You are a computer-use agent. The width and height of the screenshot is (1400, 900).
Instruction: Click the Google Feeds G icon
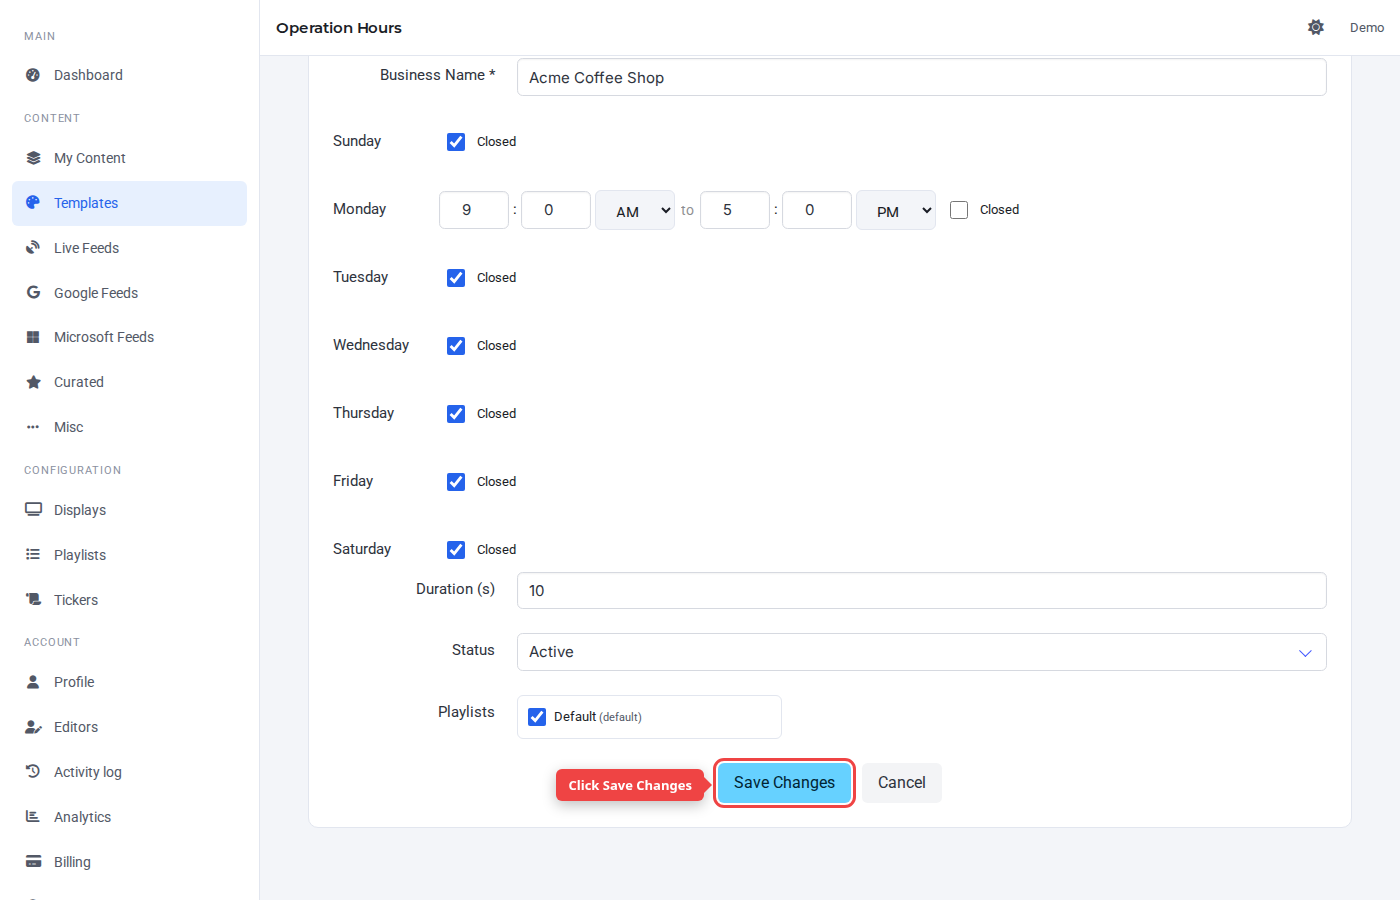pyautogui.click(x=33, y=293)
